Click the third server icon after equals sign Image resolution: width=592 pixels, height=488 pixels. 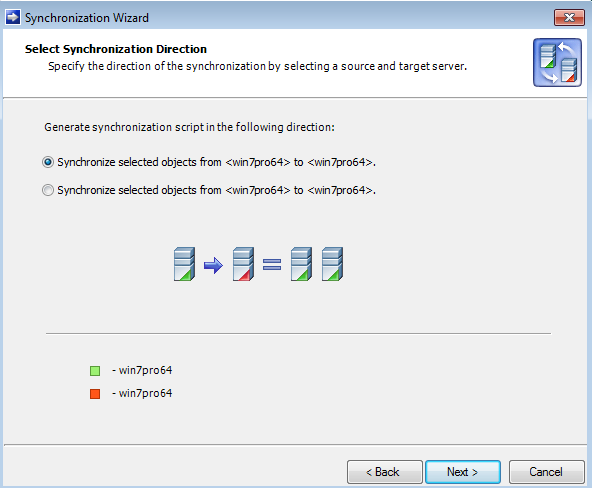pos(301,264)
